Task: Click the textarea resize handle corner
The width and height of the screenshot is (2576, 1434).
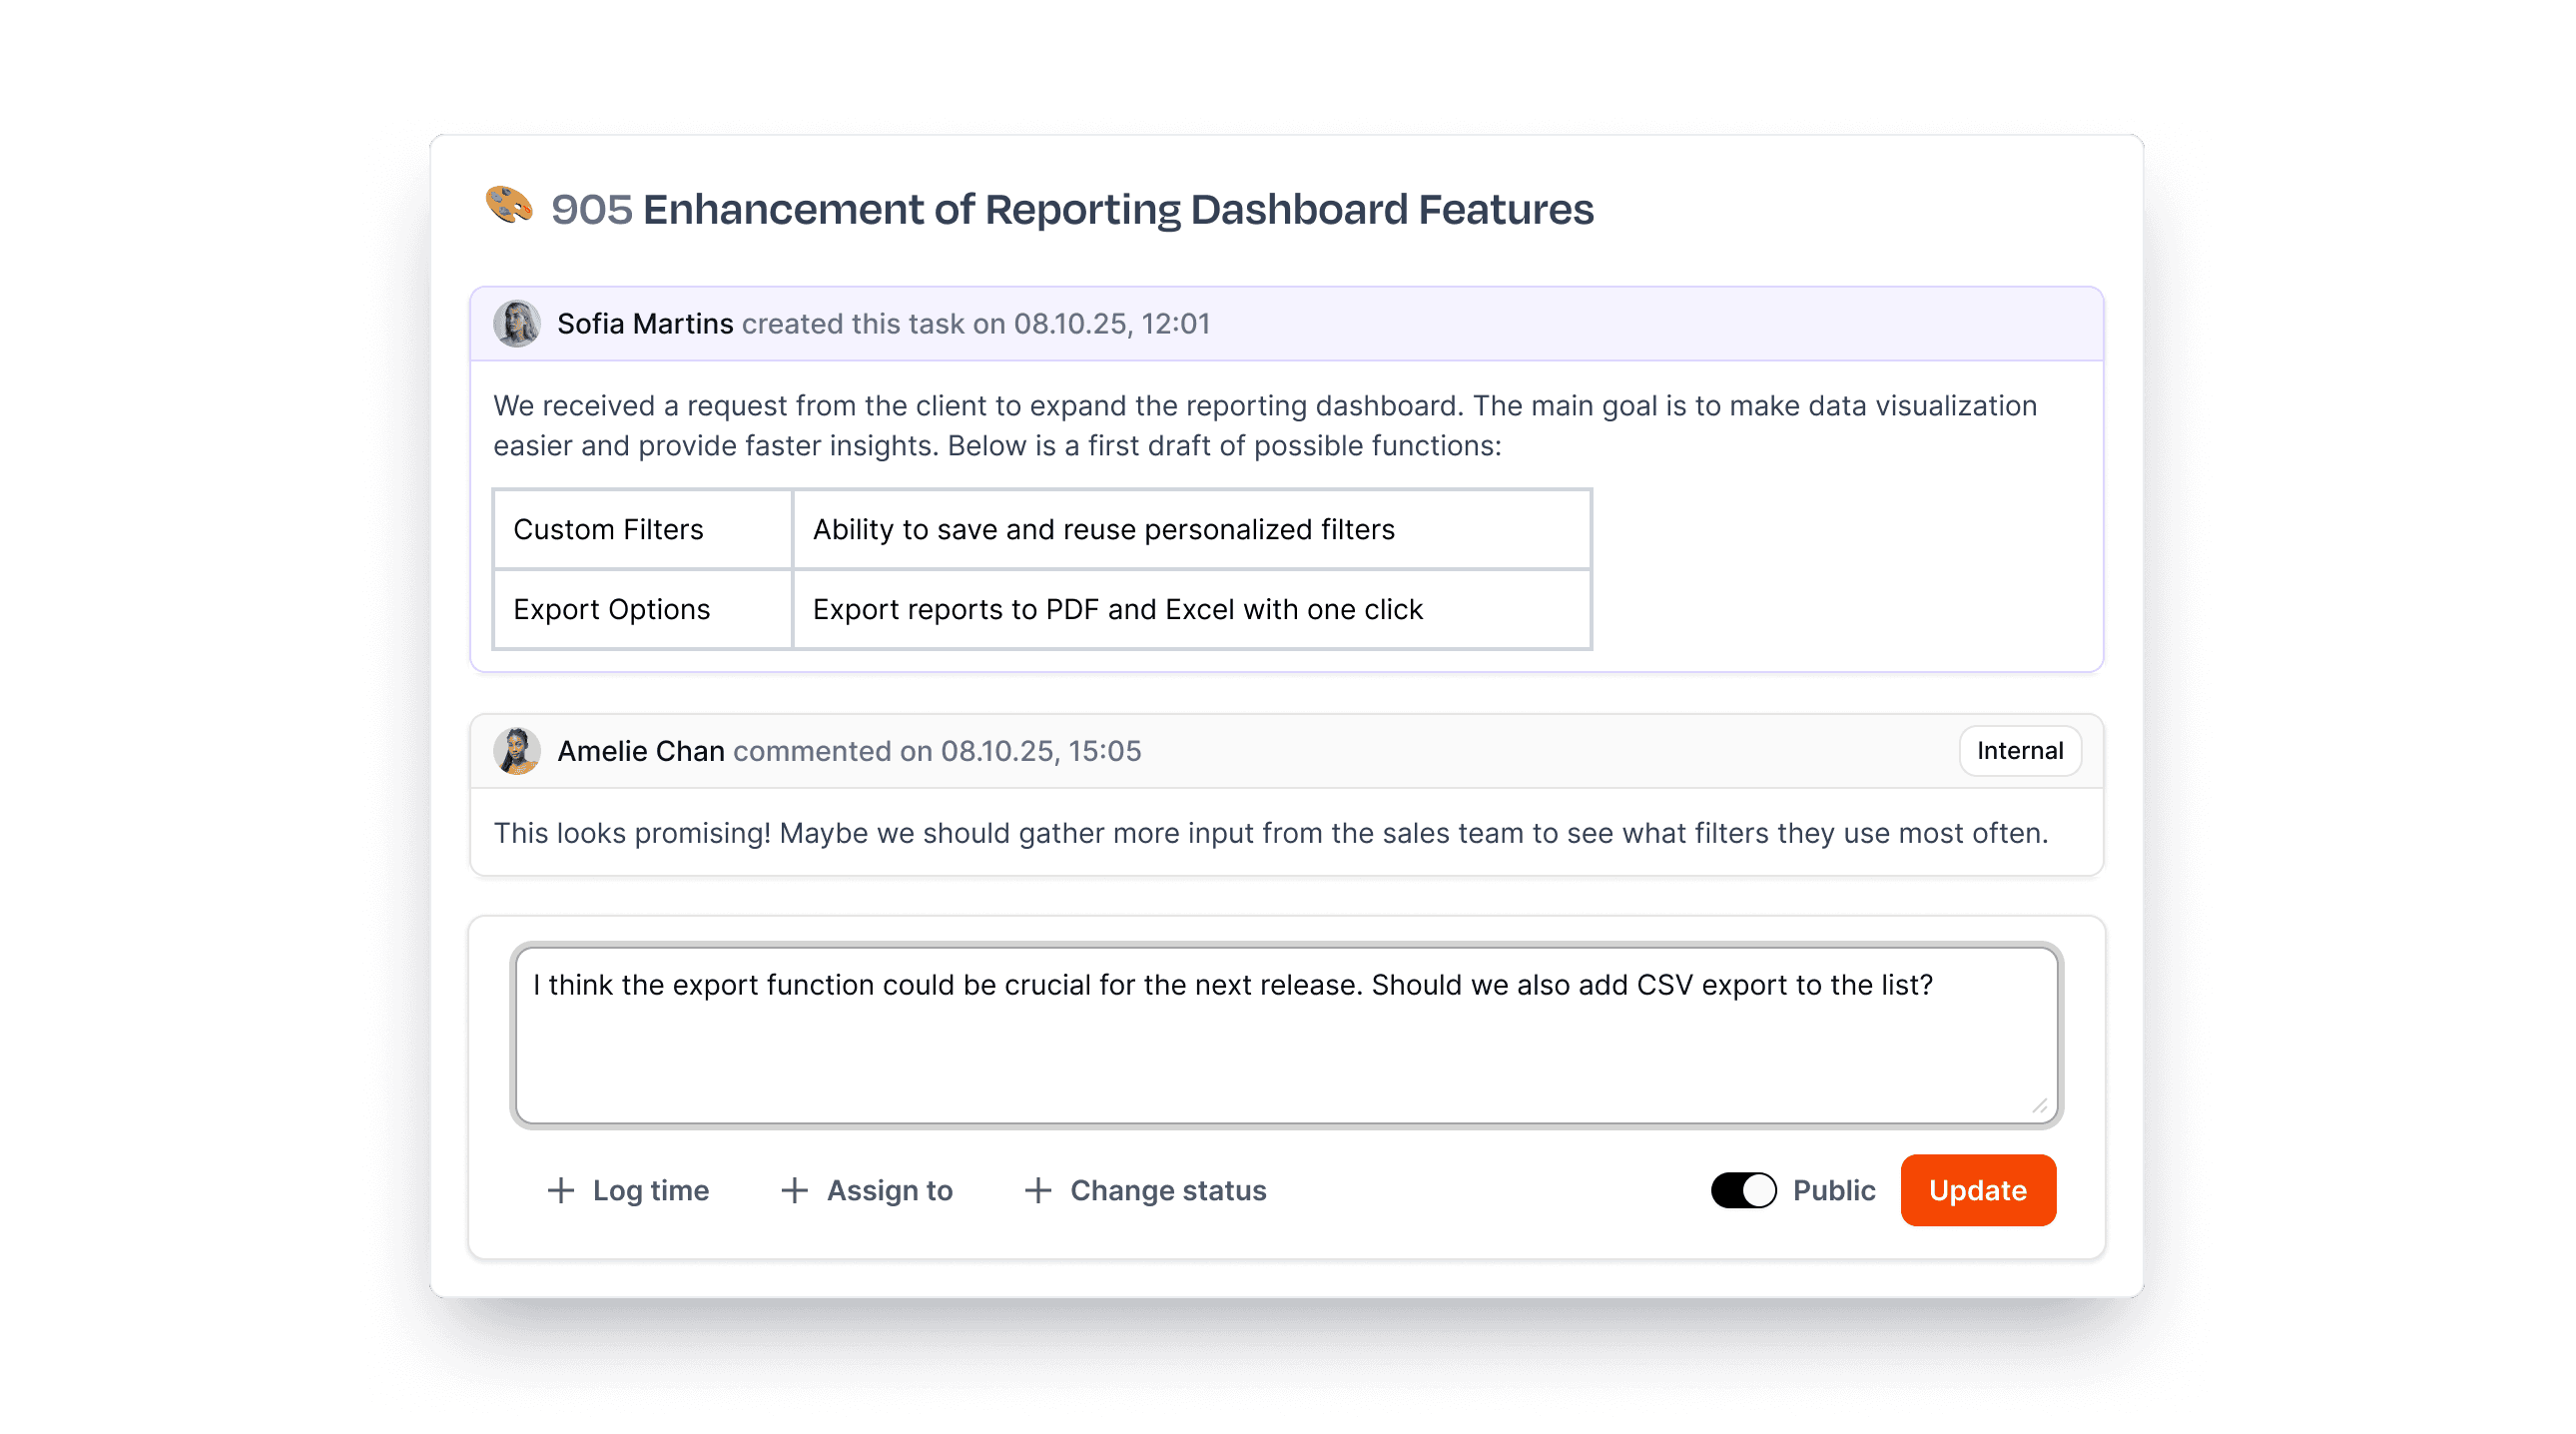Action: 2039,1105
